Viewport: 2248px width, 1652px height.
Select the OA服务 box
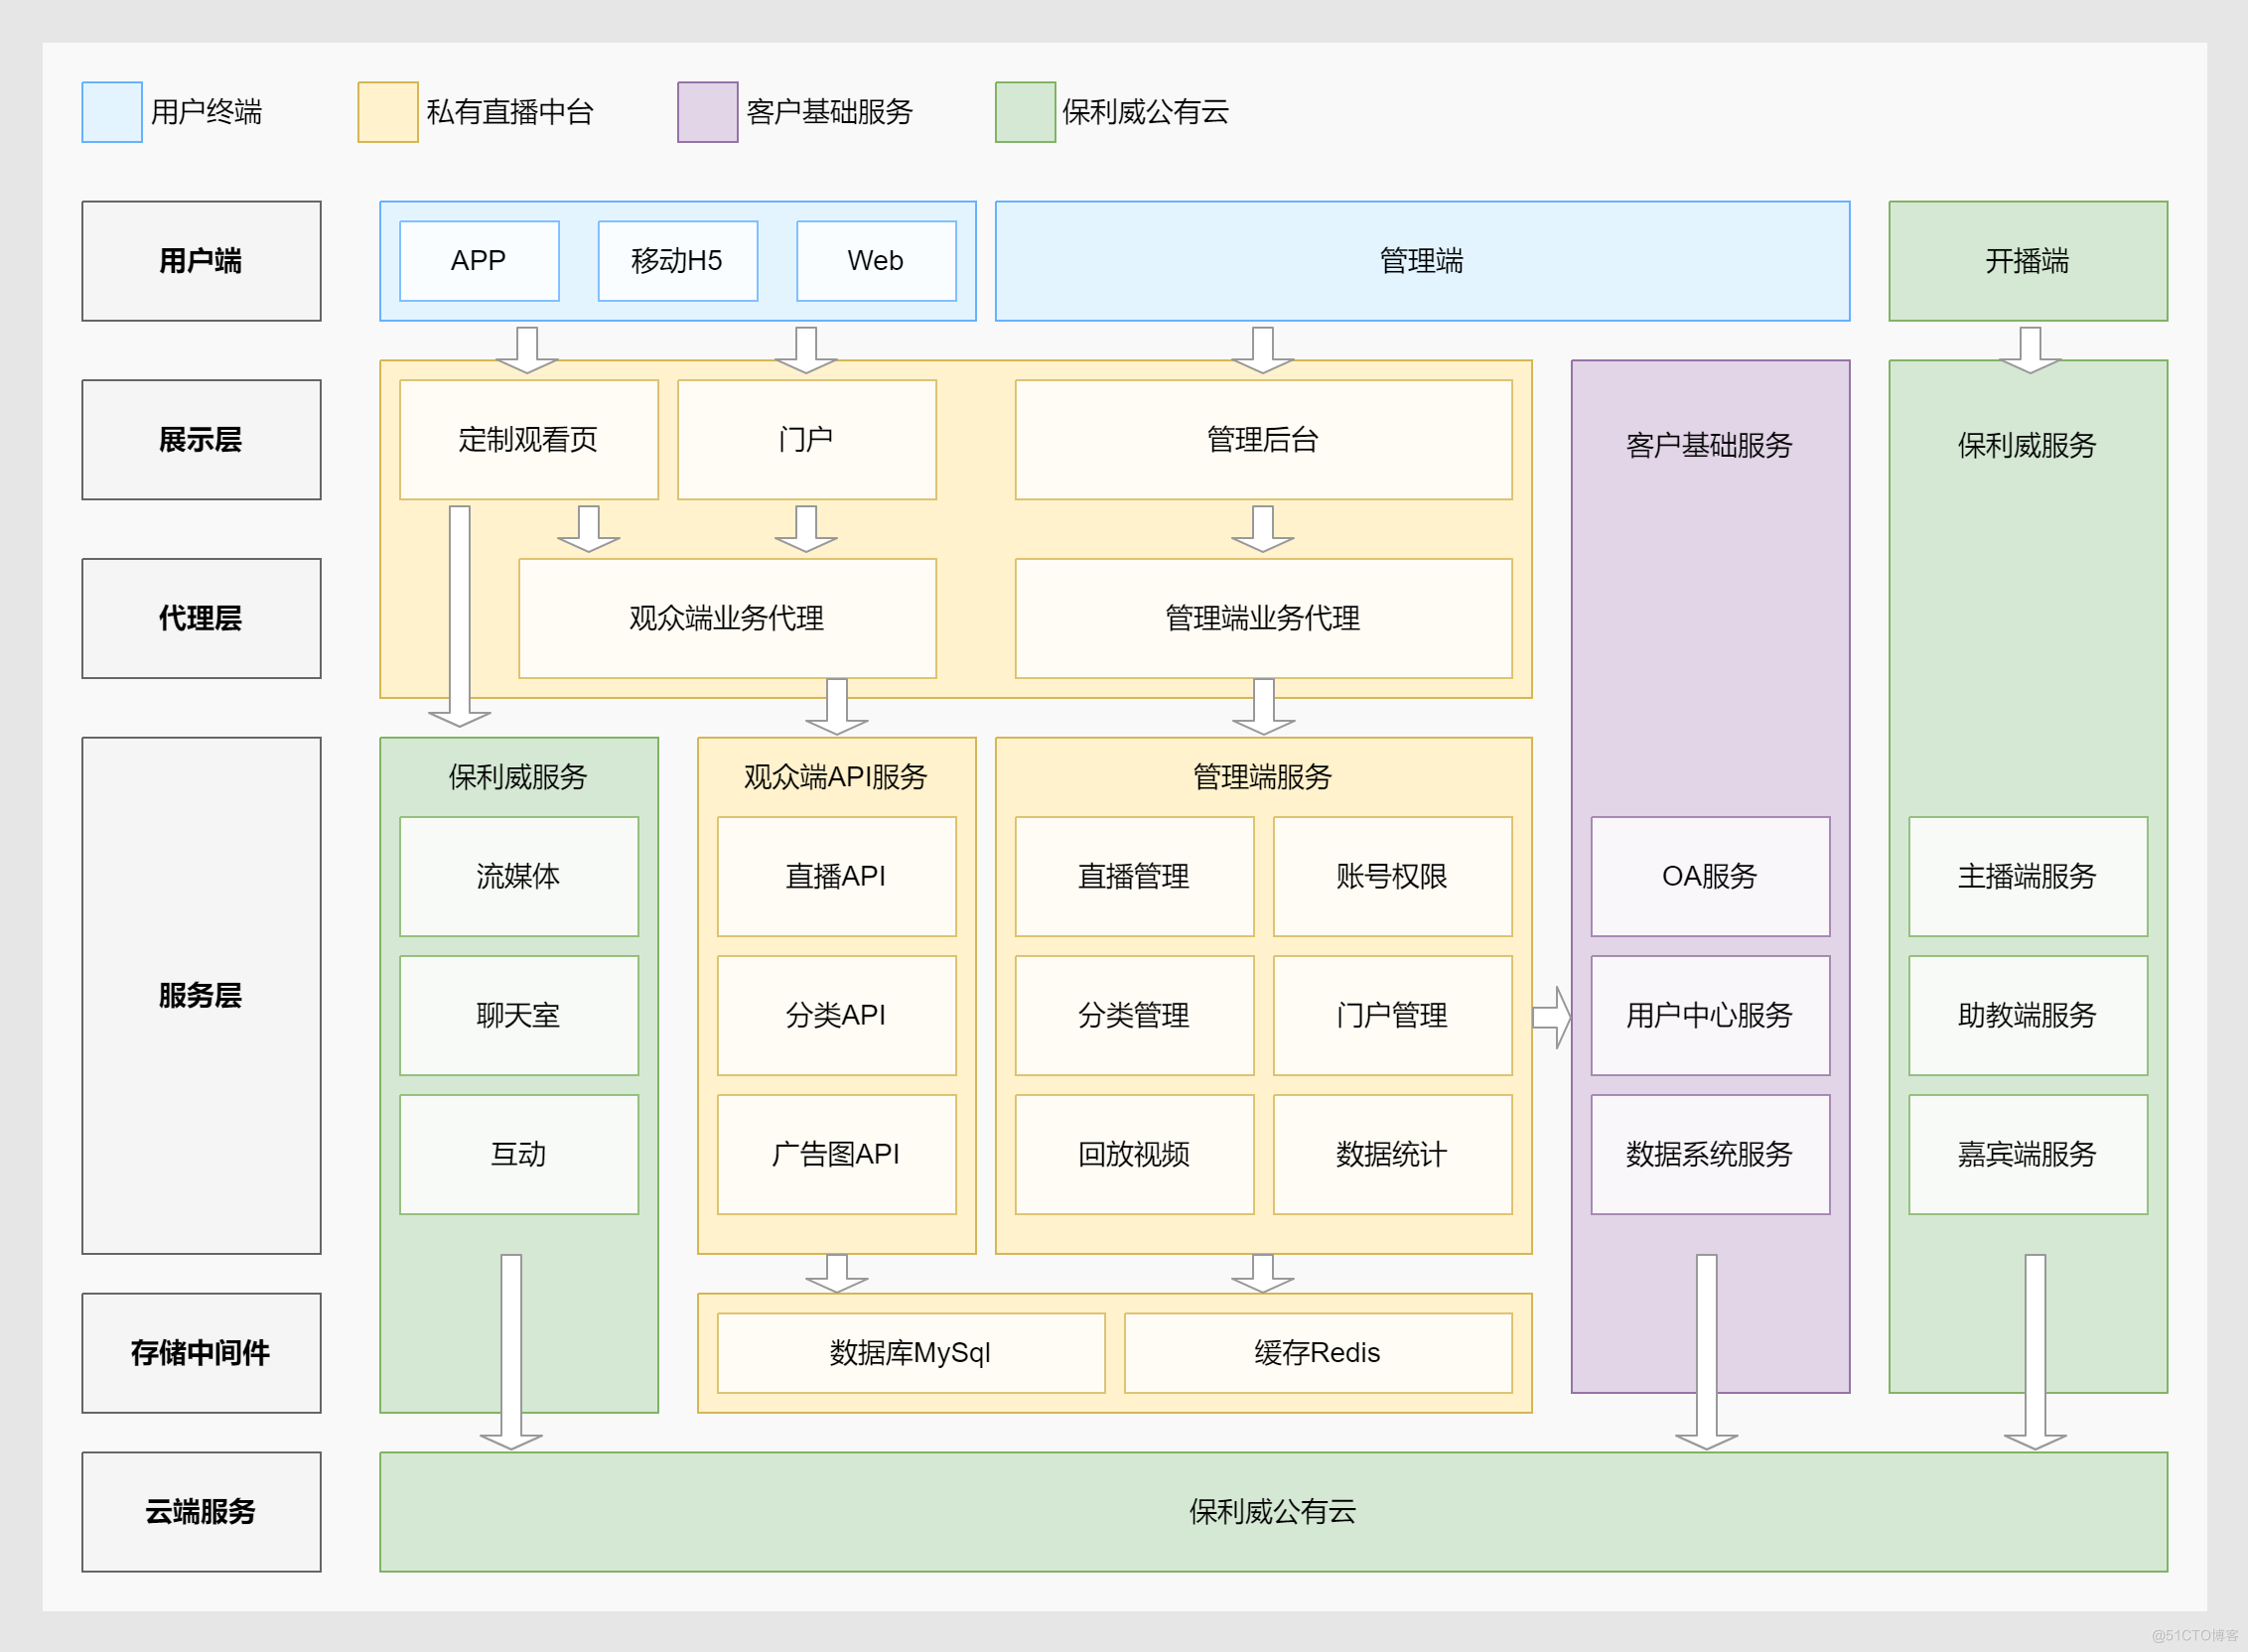(x=1711, y=877)
